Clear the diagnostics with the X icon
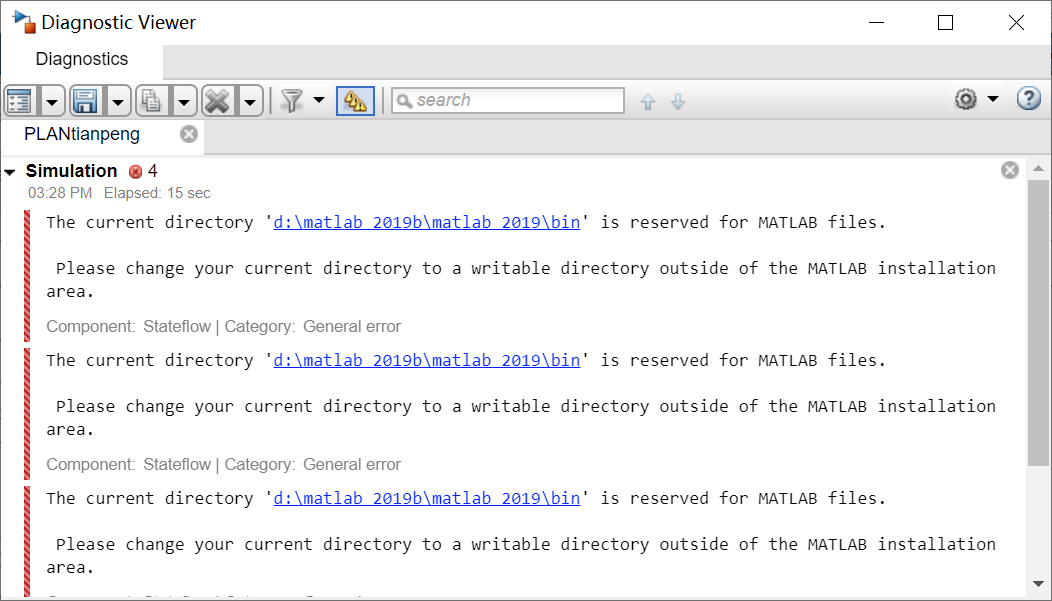The width and height of the screenshot is (1052, 601). (217, 100)
